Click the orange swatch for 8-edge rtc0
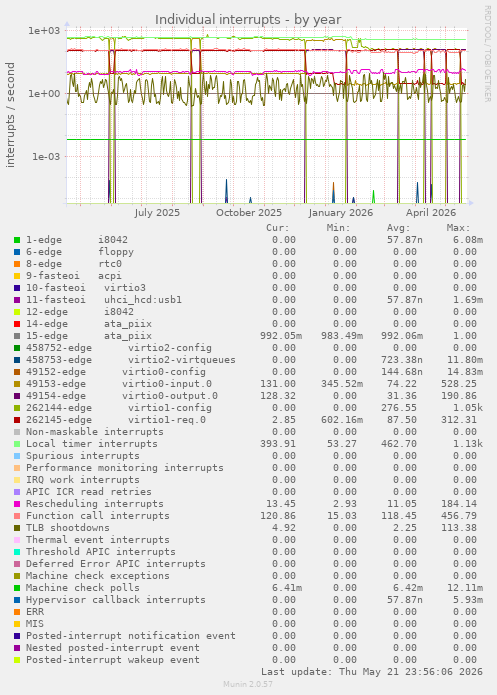497x695 pixels. (17, 264)
